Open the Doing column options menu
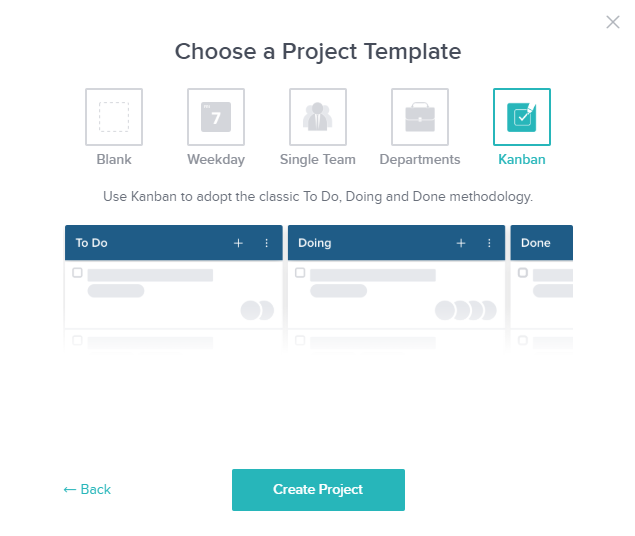The image size is (635, 536). pos(489,243)
